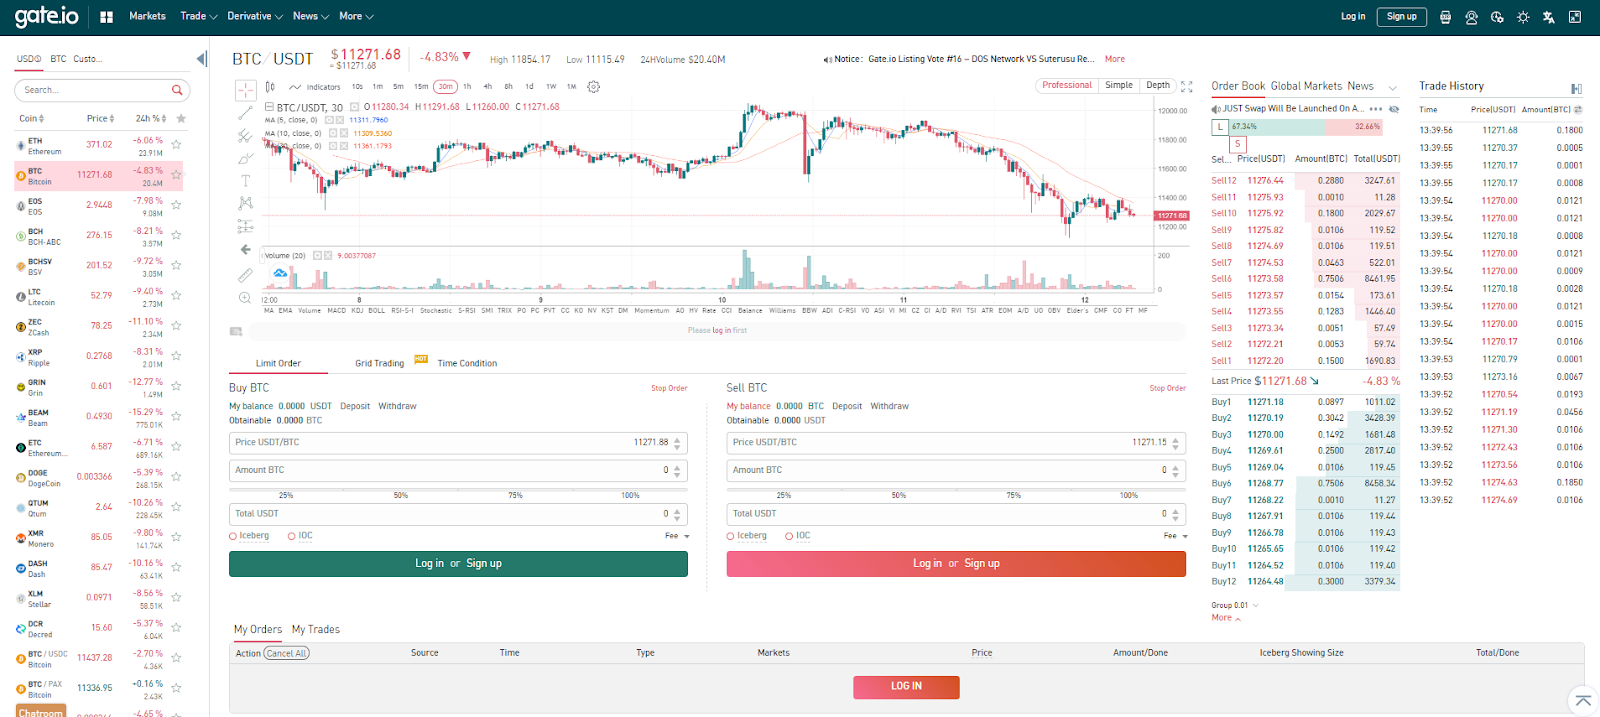Open the Sell form Fee dropdown

pos(1176,536)
